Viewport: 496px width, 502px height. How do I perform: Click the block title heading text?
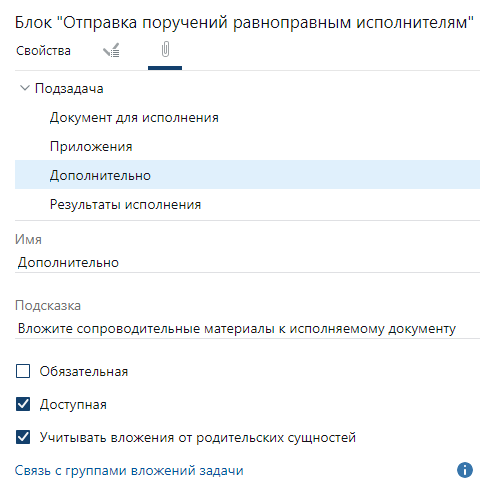244,23
